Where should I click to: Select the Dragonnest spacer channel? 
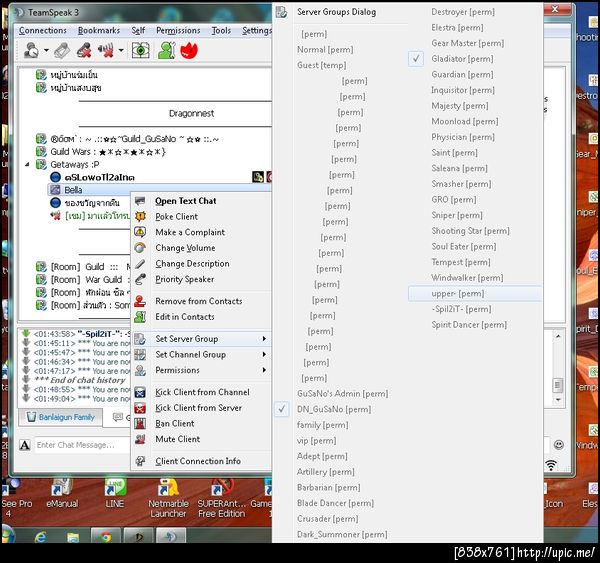click(x=191, y=114)
